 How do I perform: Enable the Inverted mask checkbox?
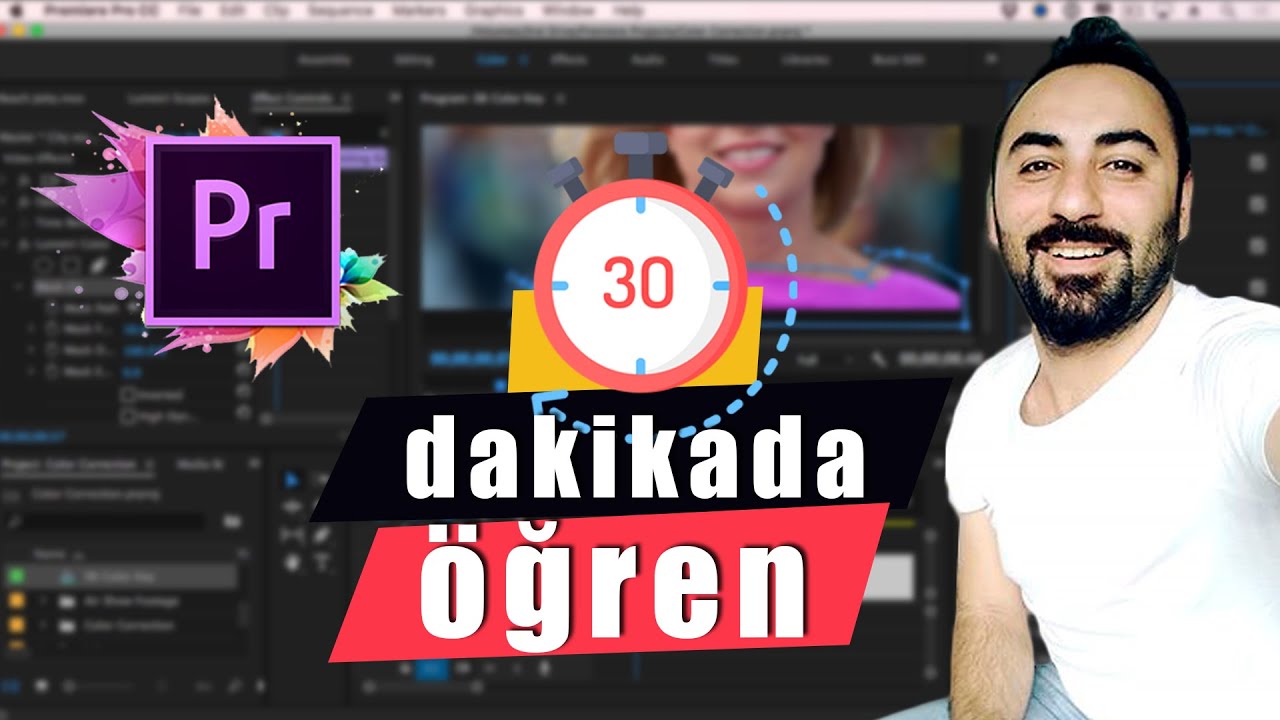127,394
